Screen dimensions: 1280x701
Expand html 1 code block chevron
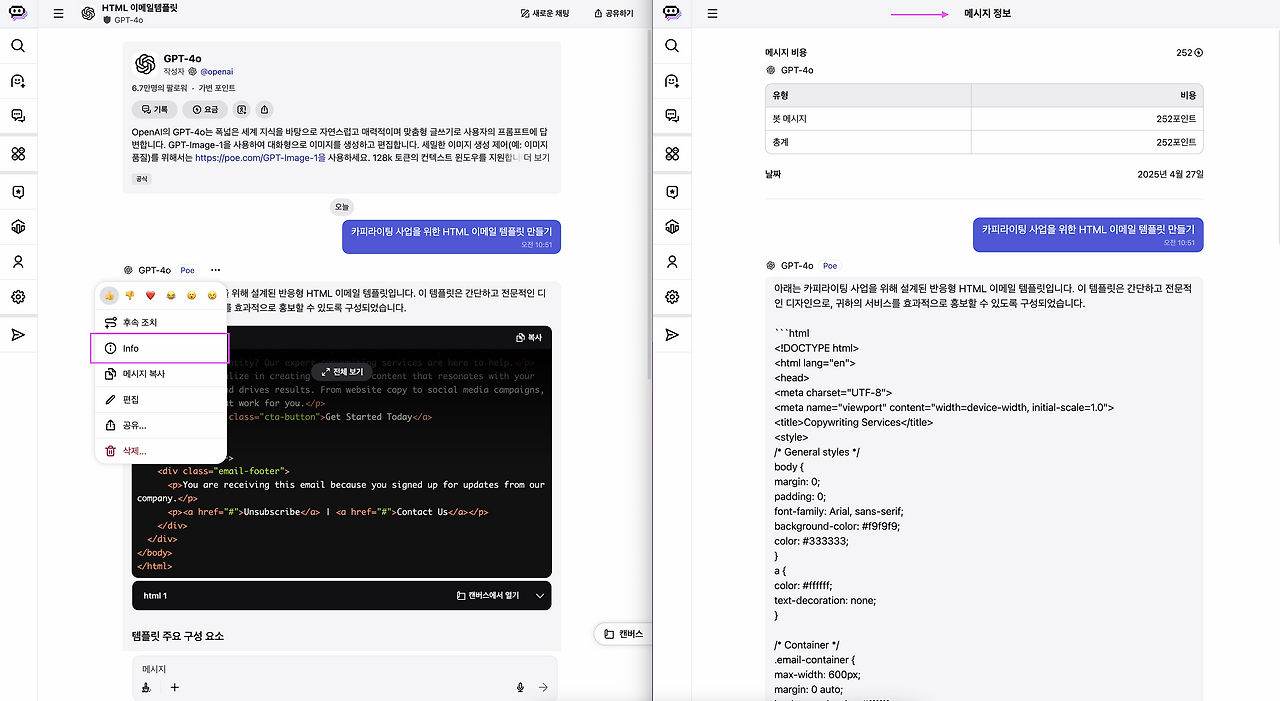pyautogui.click(x=540, y=596)
